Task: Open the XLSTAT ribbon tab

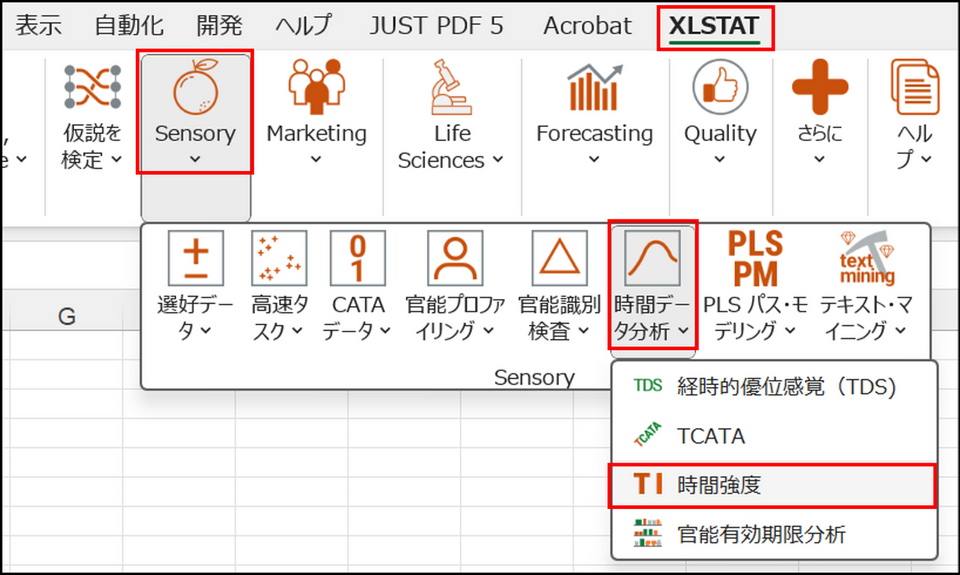Action: pos(714,26)
